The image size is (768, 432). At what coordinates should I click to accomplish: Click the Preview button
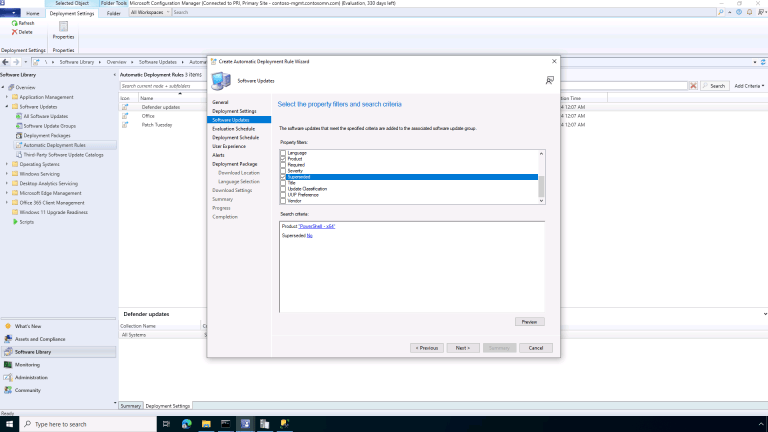pyautogui.click(x=529, y=322)
